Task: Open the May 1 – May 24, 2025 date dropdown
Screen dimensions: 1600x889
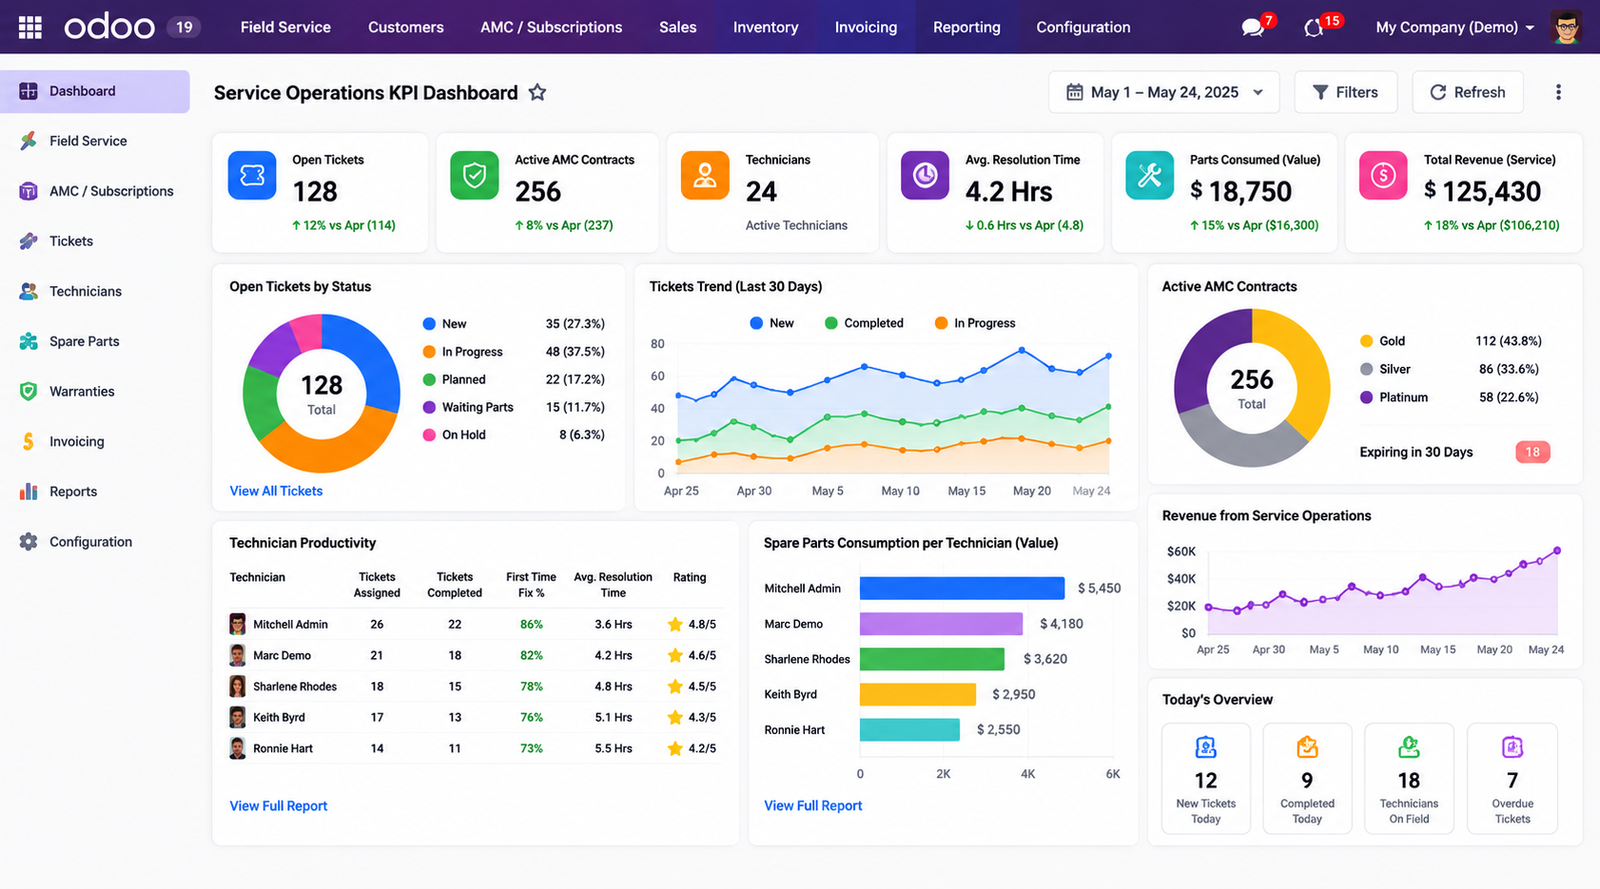Action: [1163, 92]
